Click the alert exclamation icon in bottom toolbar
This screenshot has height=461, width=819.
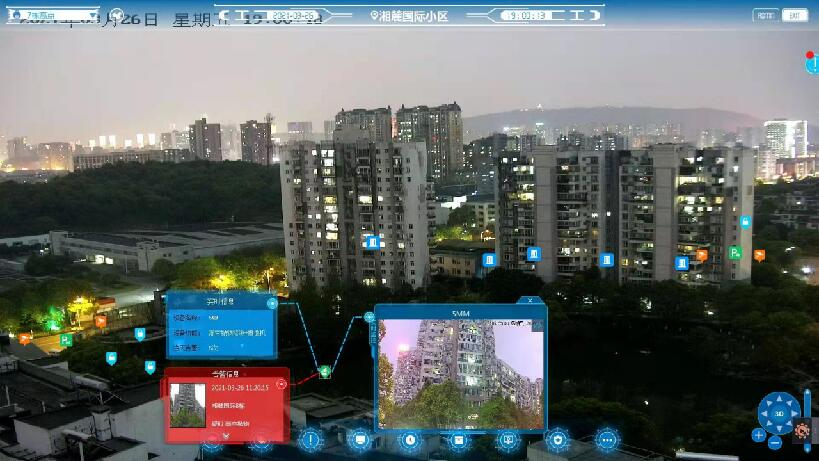coord(311,439)
